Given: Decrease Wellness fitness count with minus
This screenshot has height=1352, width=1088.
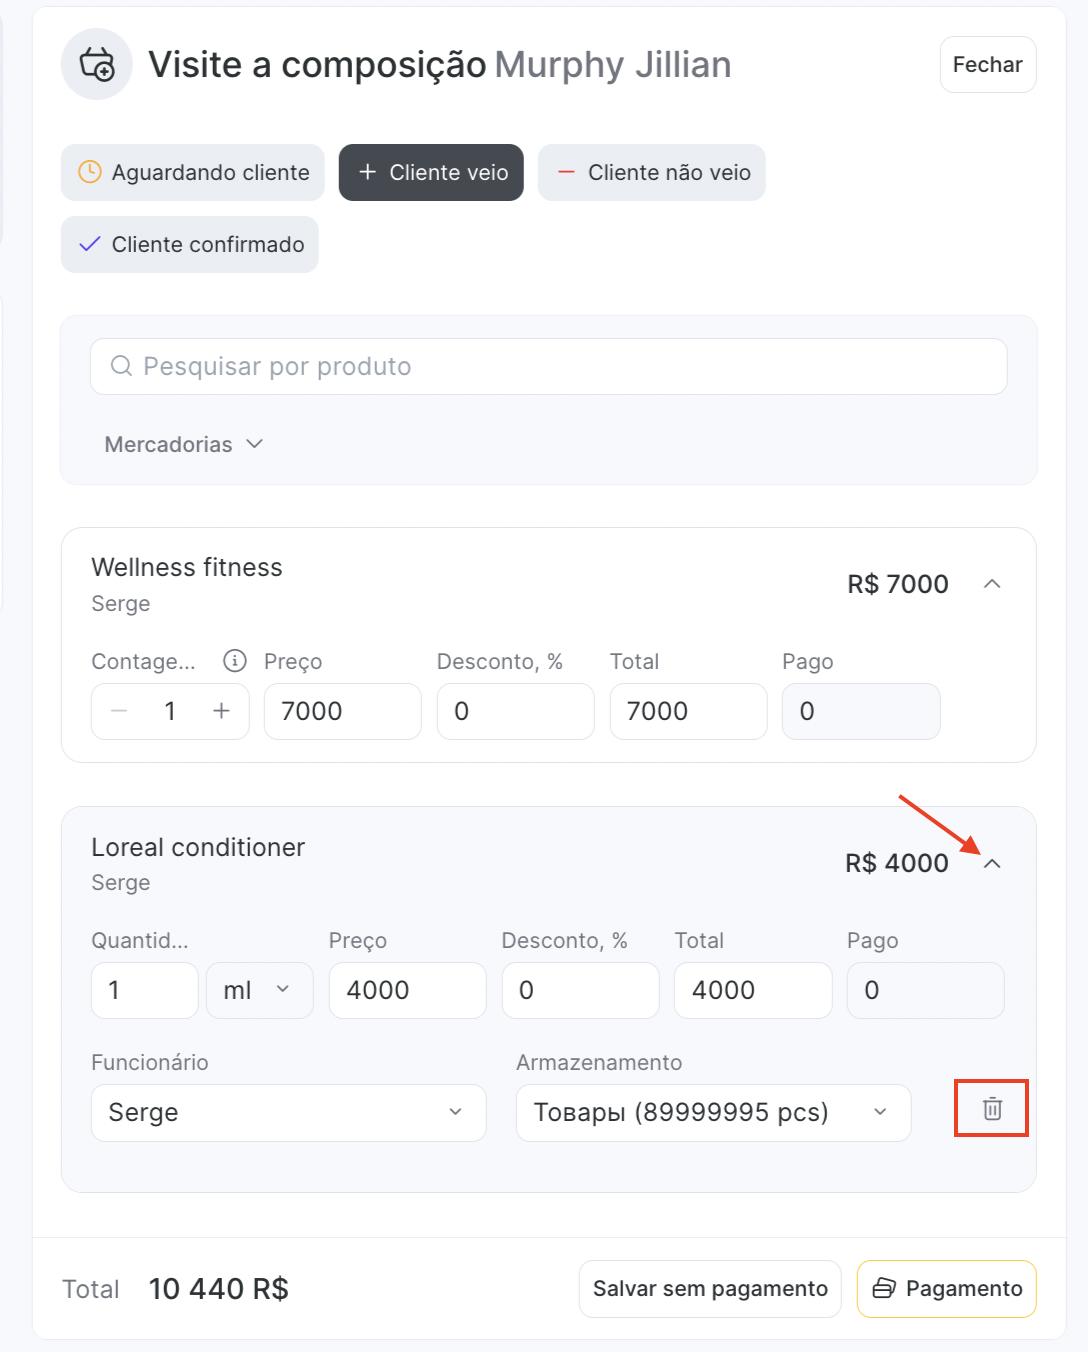Looking at the screenshot, I should (119, 711).
